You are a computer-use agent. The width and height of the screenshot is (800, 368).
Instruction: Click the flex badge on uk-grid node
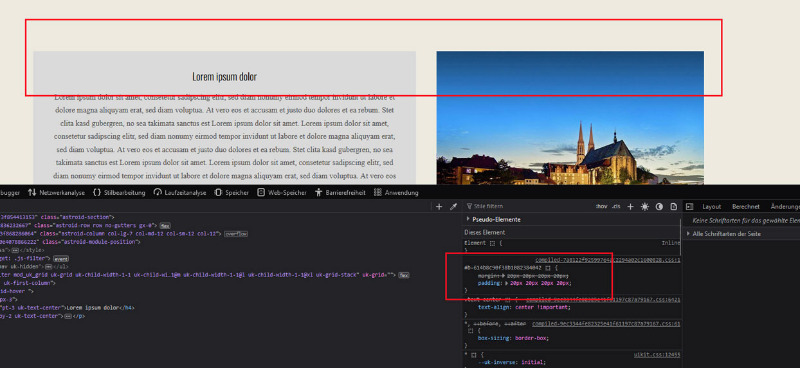point(404,275)
